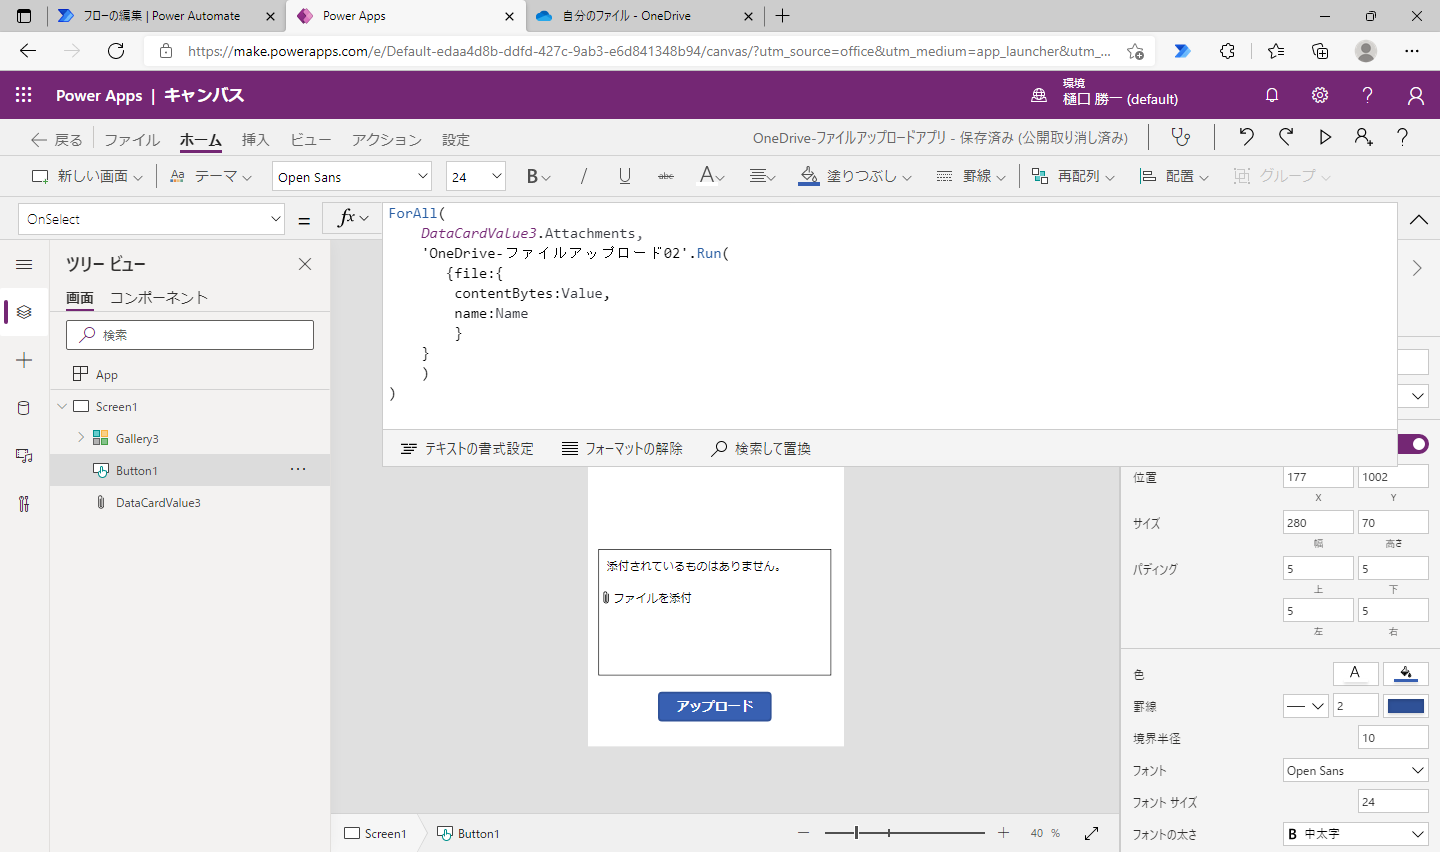Click アップロード button on canvas
1440x852 pixels.
714,706
